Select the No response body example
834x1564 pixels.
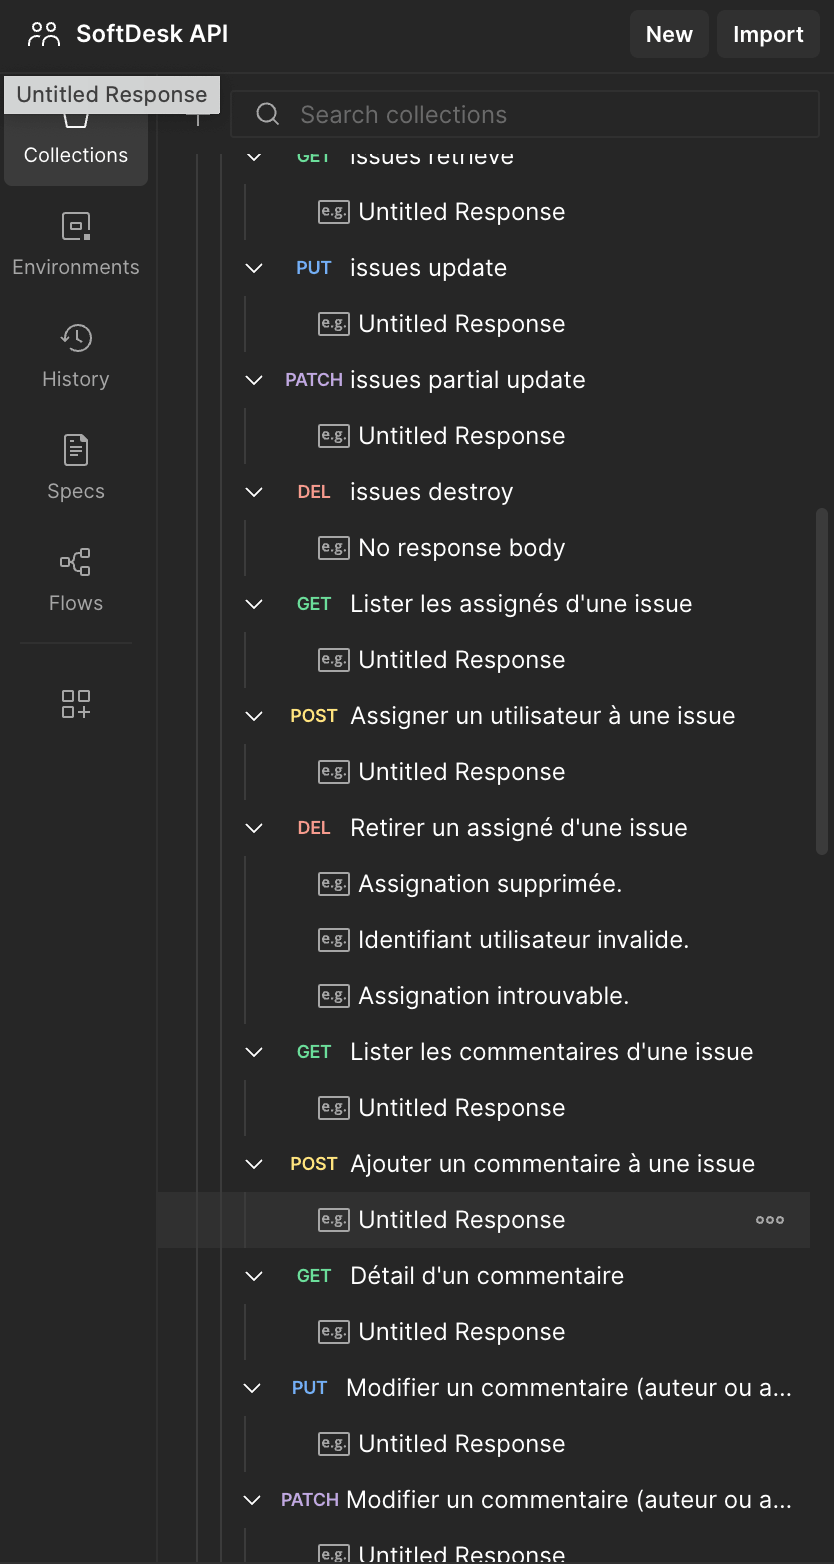(461, 547)
